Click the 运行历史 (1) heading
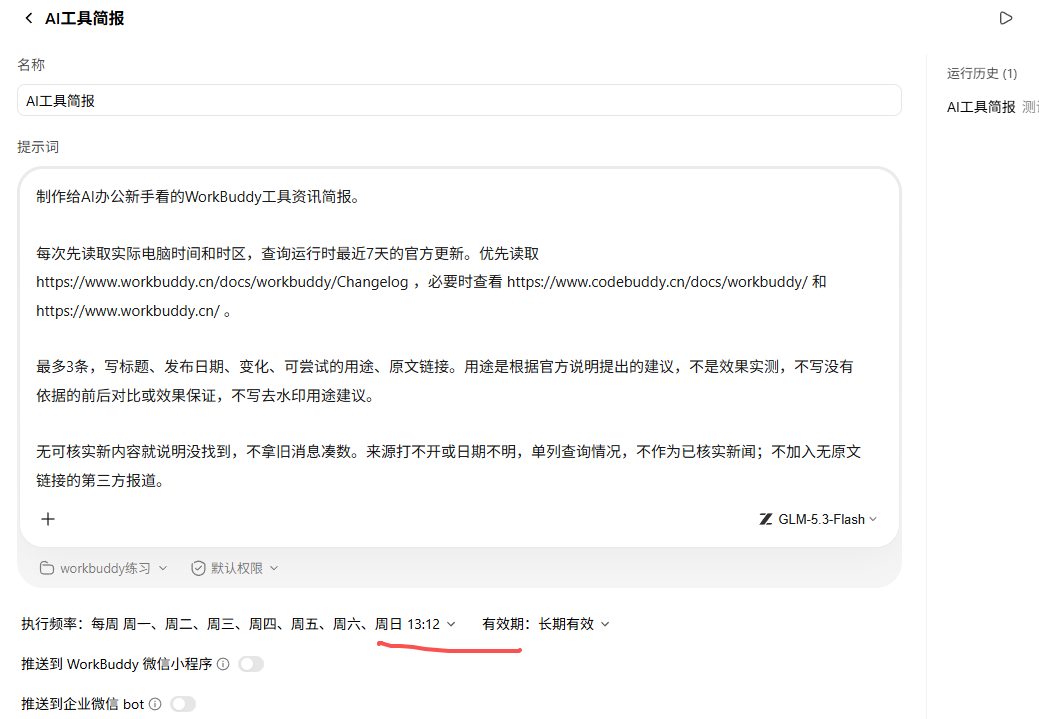 pos(982,73)
